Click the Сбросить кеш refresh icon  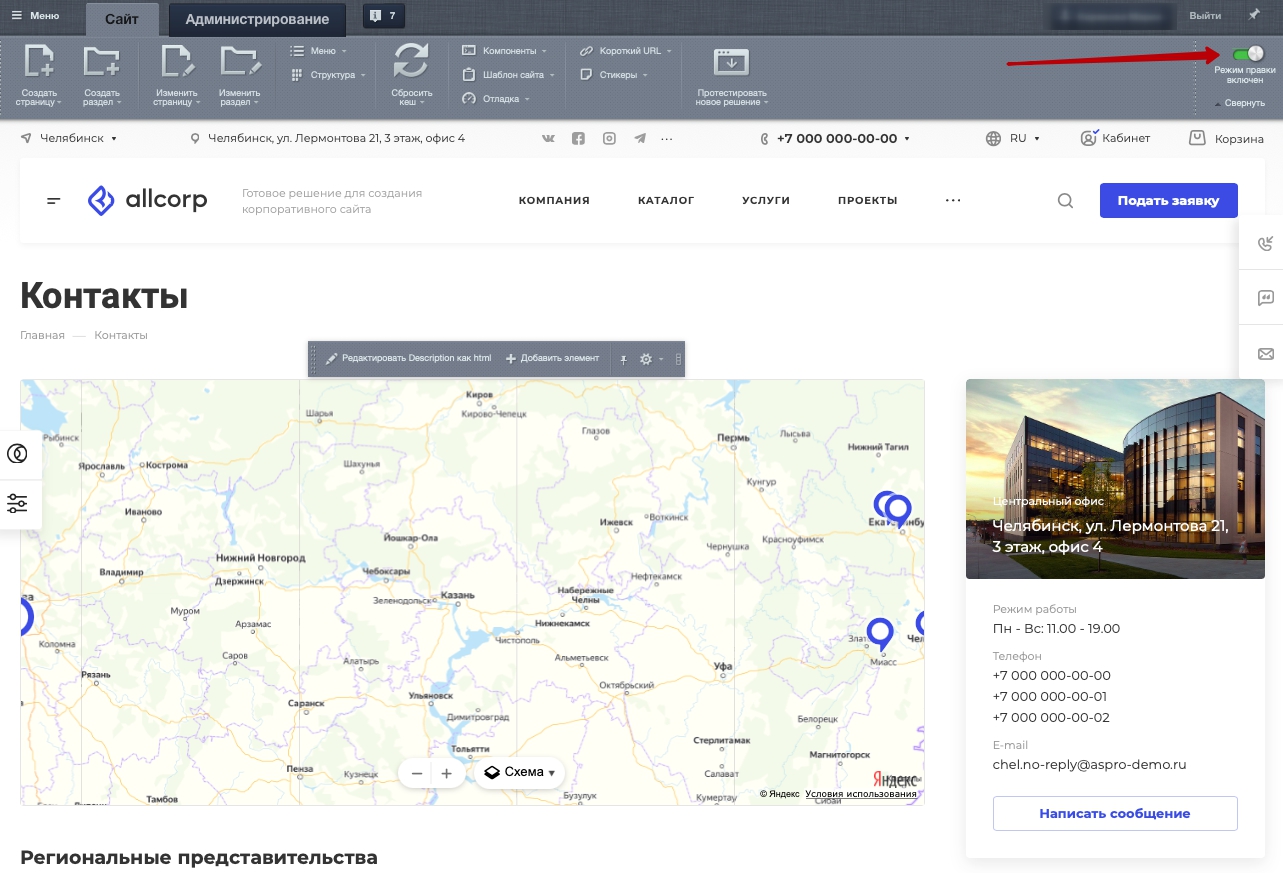click(x=410, y=61)
